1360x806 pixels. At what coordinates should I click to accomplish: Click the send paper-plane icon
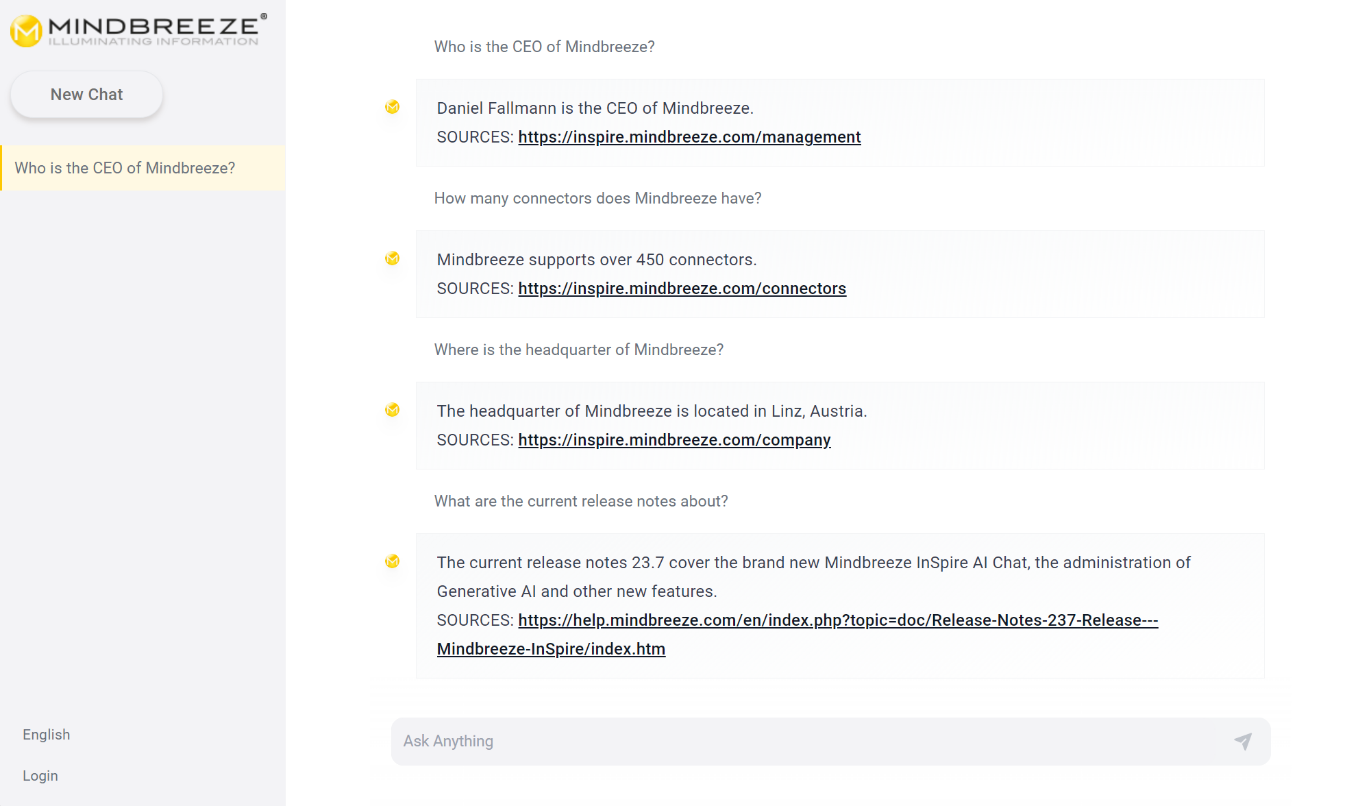tap(1243, 741)
